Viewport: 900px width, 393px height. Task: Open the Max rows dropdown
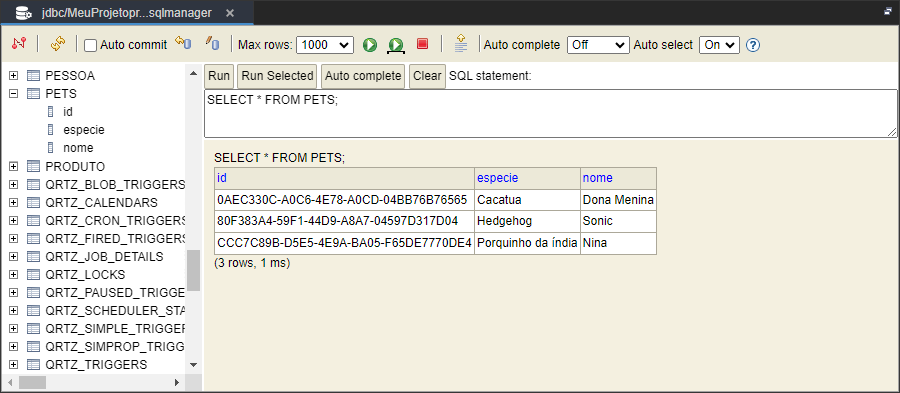click(x=325, y=45)
